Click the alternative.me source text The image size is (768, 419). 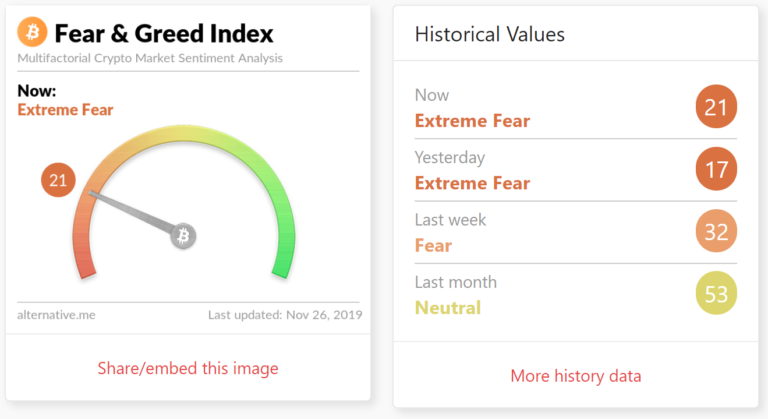pyautogui.click(x=56, y=315)
